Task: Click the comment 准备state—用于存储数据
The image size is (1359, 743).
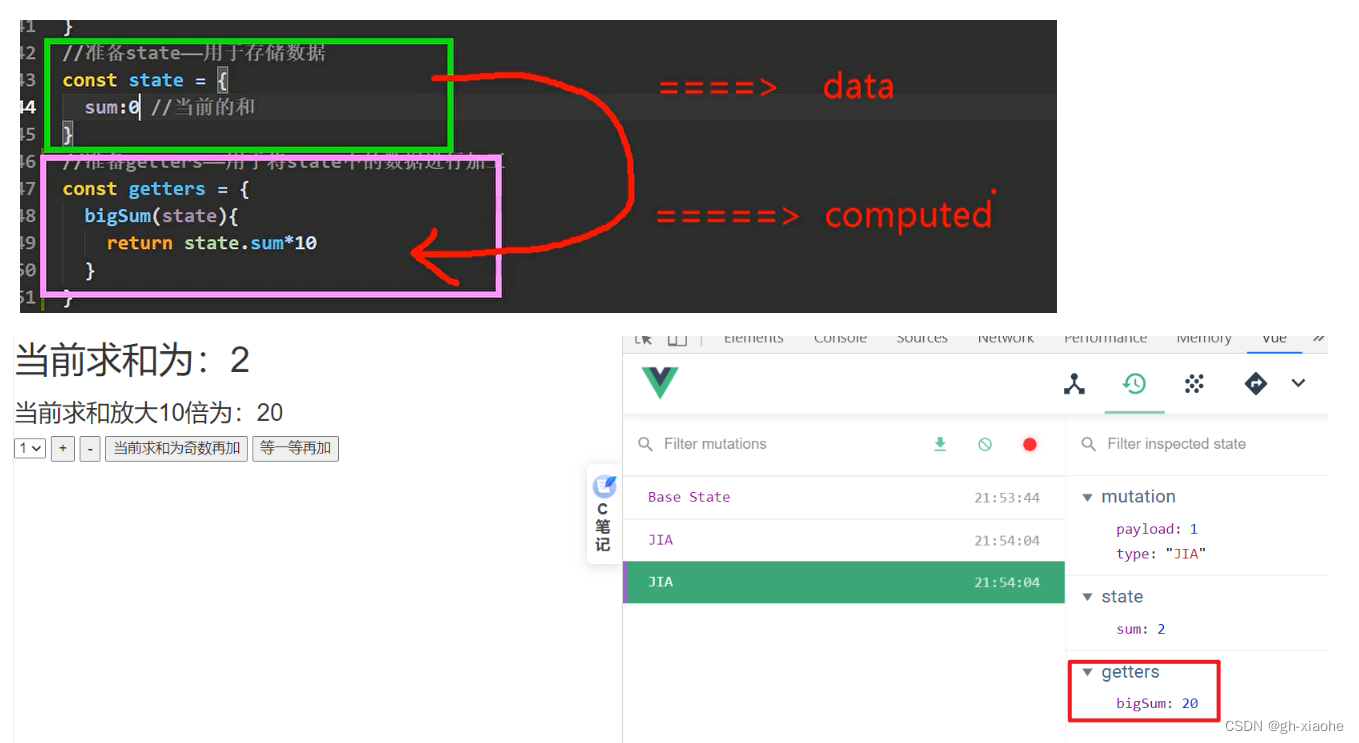Action: tap(194, 53)
